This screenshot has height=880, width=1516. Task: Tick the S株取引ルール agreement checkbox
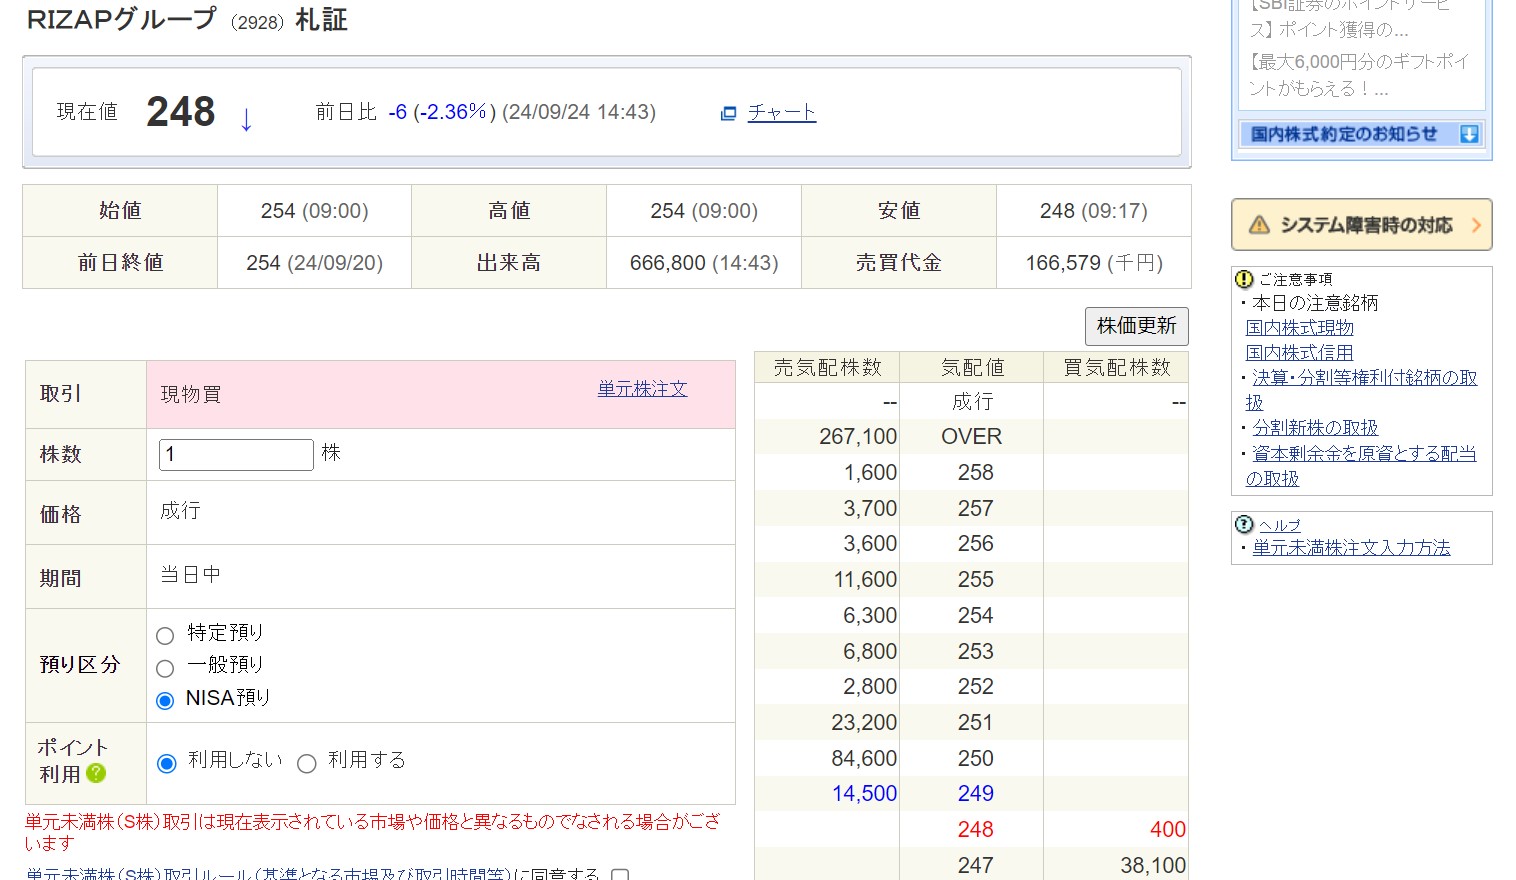pos(620,876)
